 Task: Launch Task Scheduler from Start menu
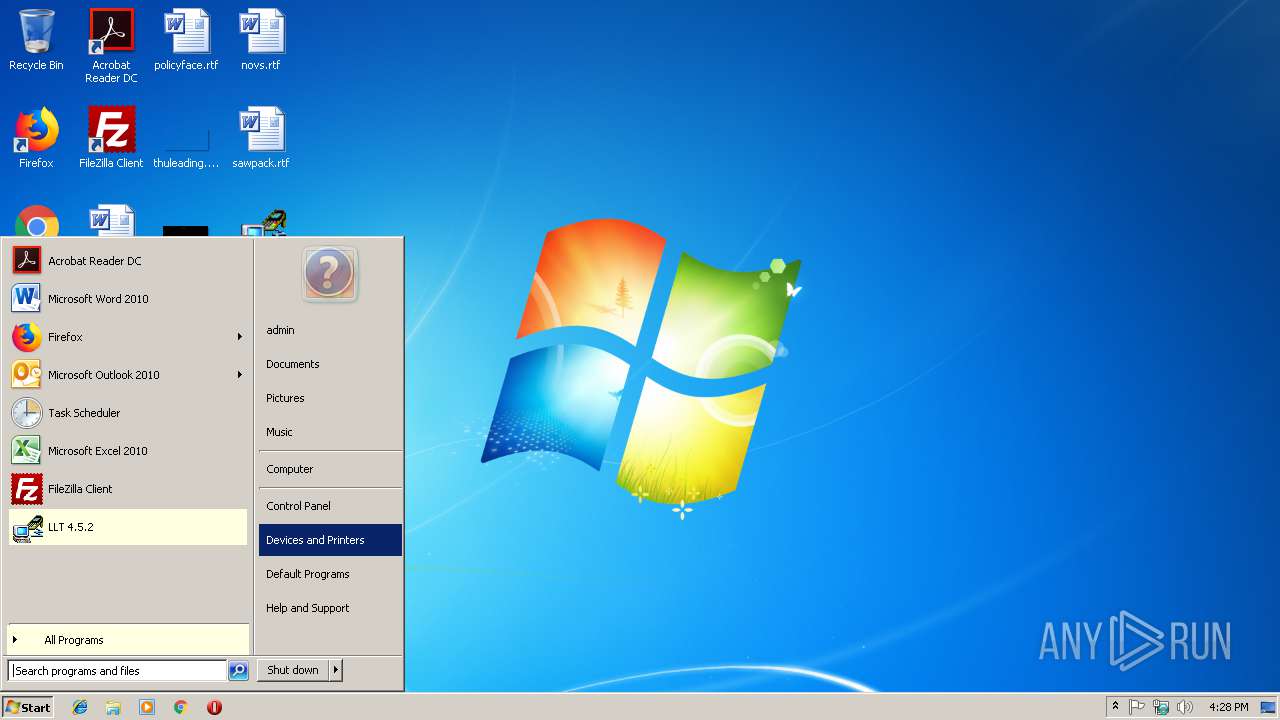pos(128,413)
